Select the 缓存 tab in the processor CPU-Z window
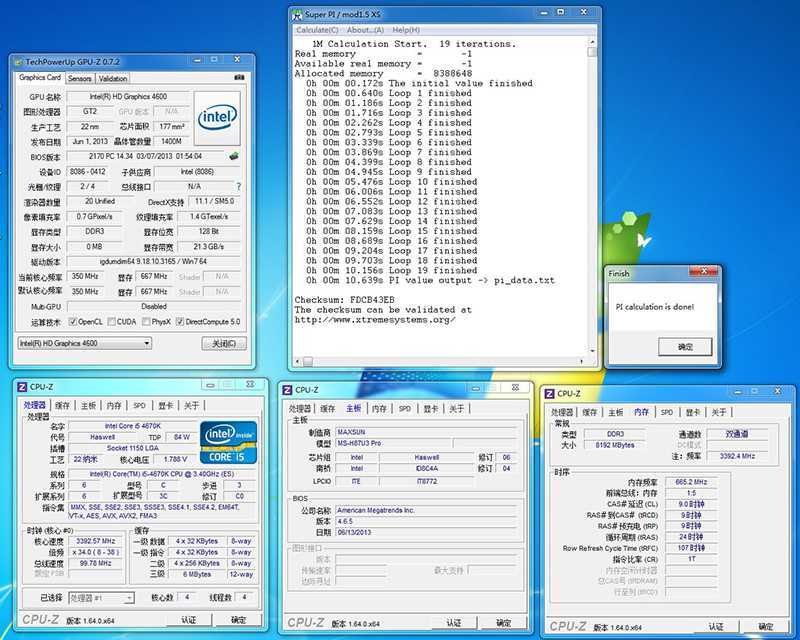800x640 pixels. [x=62, y=406]
